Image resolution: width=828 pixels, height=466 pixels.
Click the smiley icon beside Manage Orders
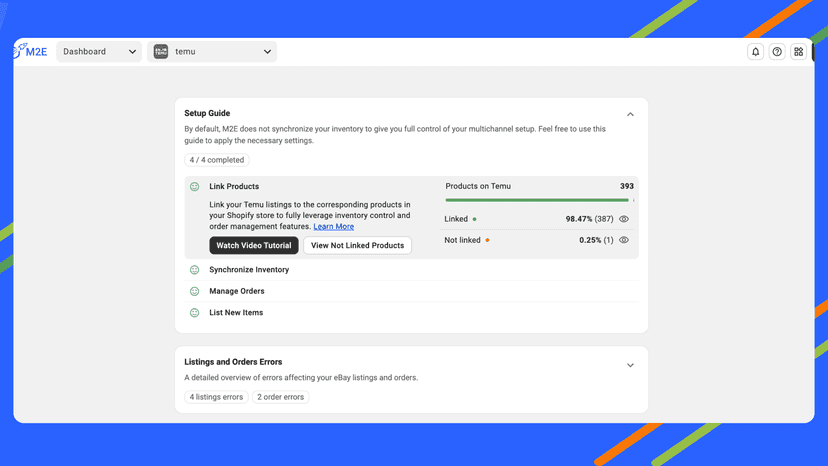tap(194, 291)
